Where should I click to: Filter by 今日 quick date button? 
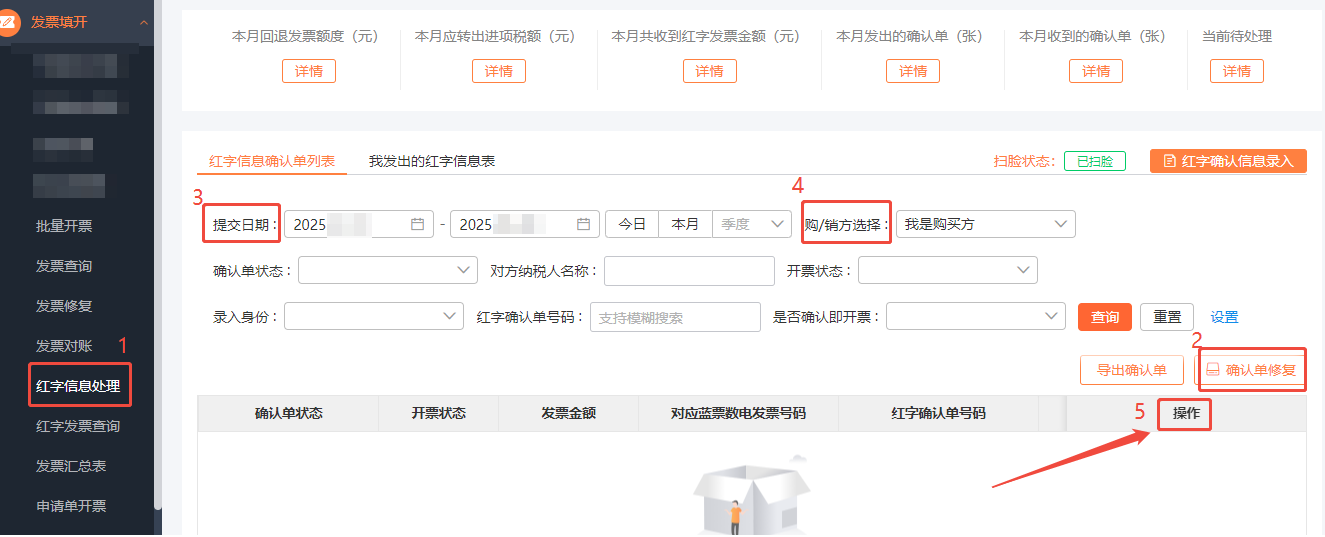click(x=632, y=225)
